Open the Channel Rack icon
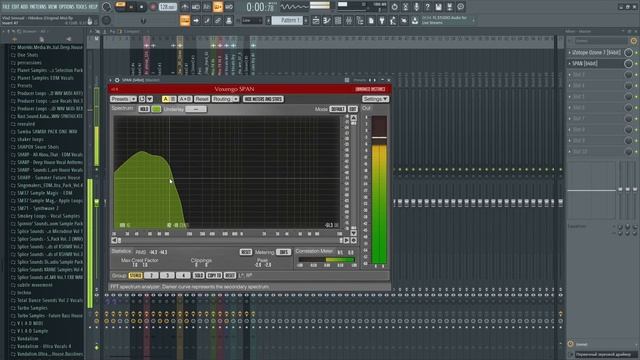Screen dimensions: 640x360 point(338,20)
